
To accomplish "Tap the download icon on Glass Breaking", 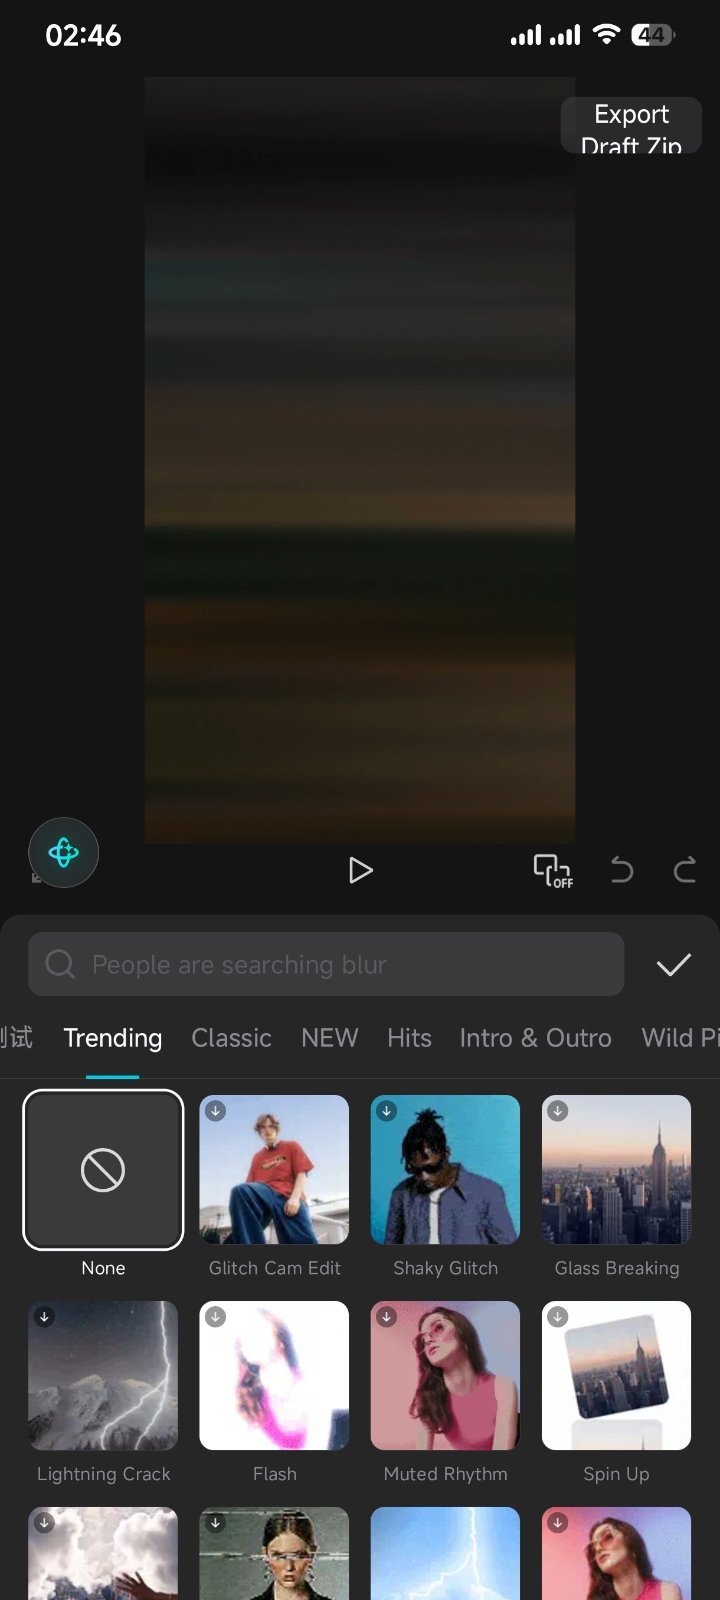I will (x=558, y=1111).
